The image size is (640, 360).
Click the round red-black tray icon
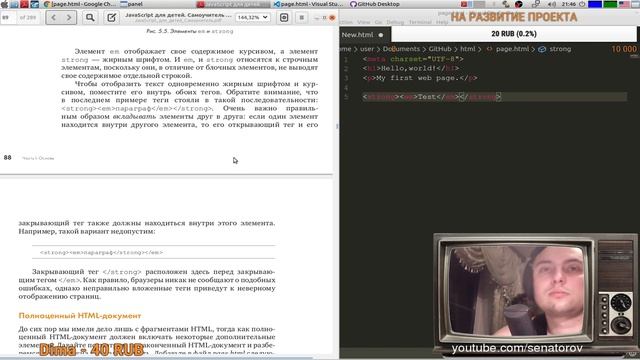point(519,4)
